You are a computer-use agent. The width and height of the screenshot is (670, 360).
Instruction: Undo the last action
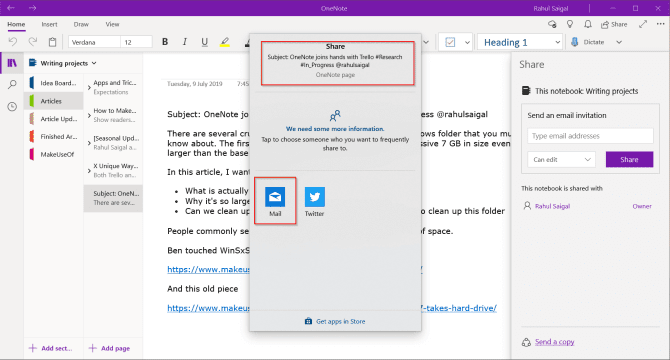[x=13, y=41]
